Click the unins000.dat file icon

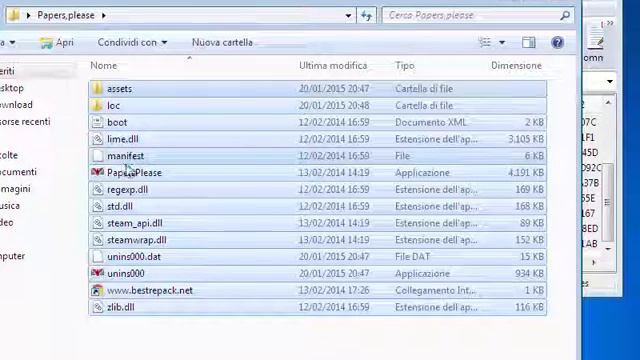click(x=97, y=257)
